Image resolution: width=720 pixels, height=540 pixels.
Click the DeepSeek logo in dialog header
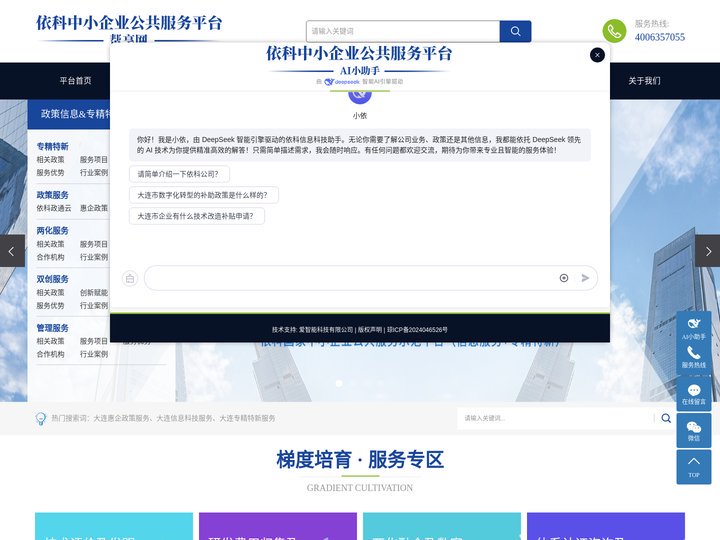tap(342, 82)
